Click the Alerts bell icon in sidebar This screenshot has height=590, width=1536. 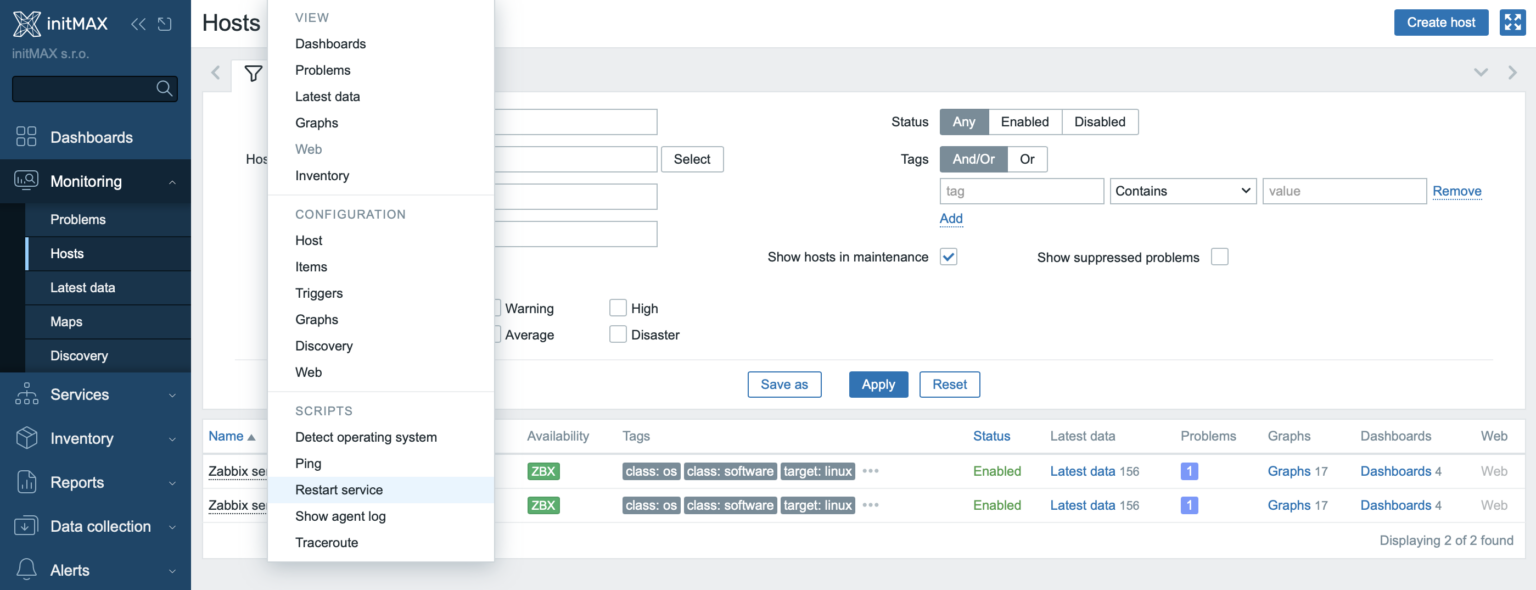click(x=27, y=570)
